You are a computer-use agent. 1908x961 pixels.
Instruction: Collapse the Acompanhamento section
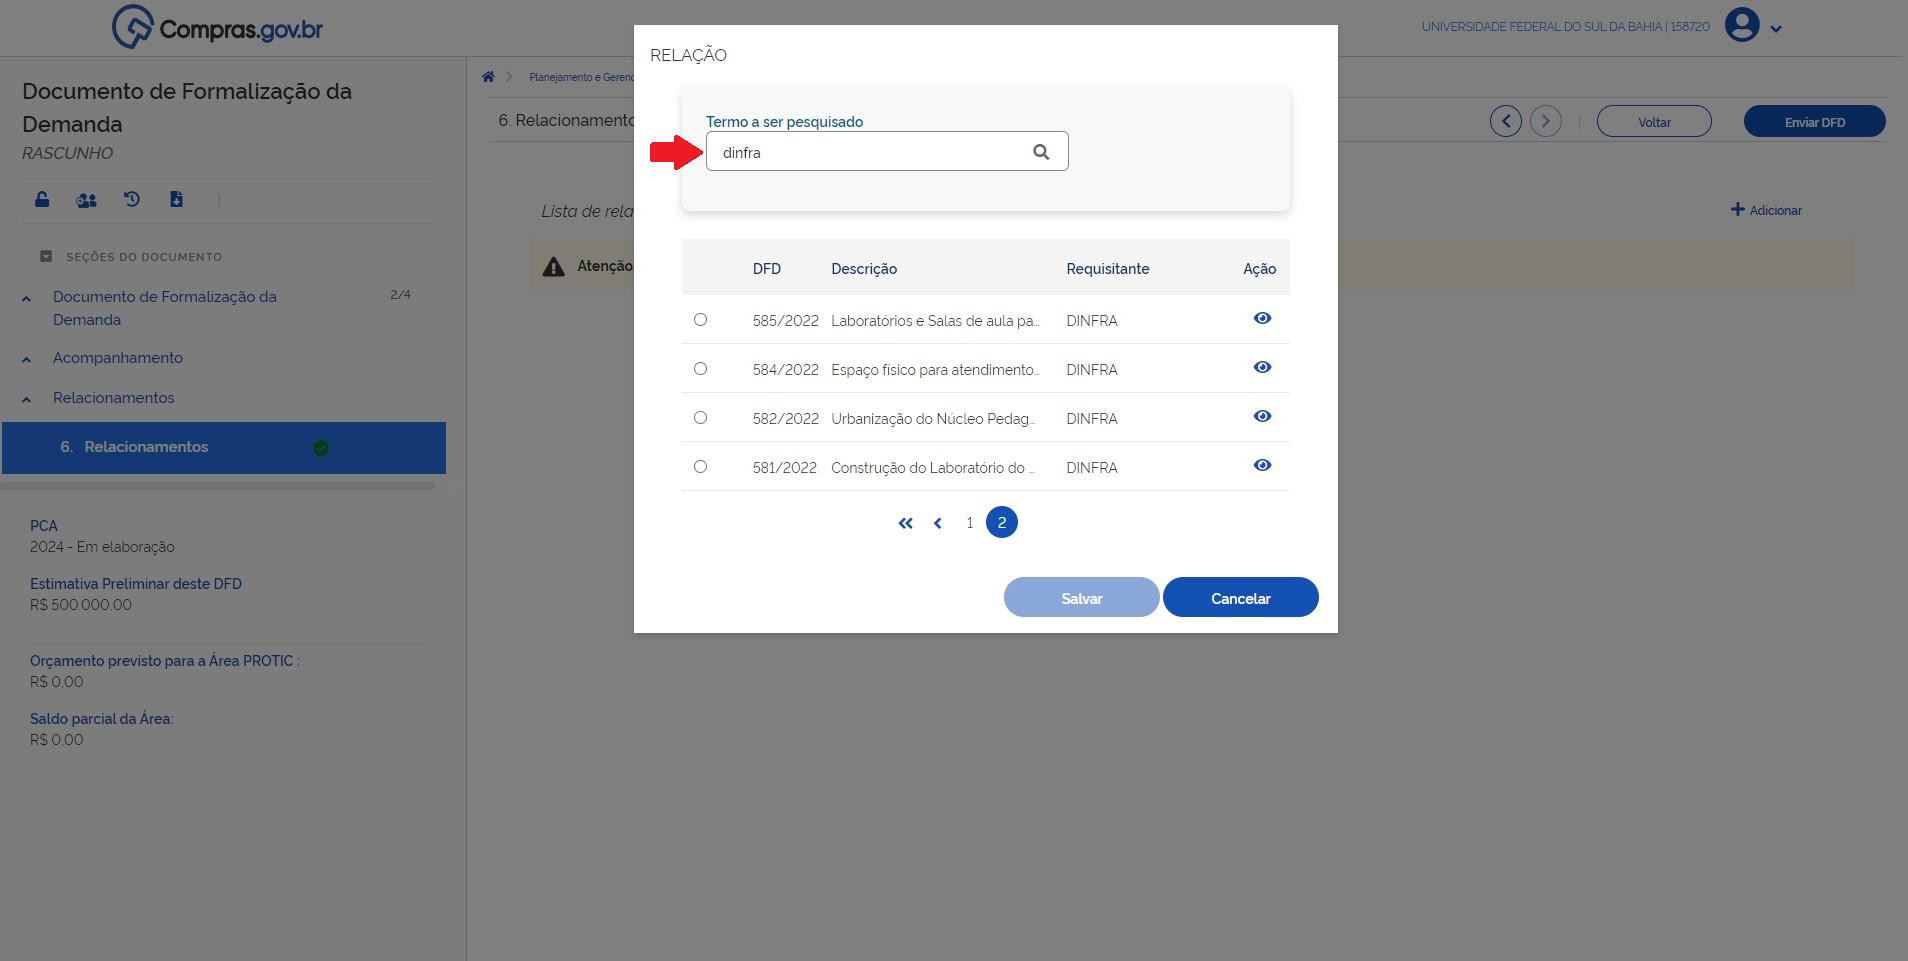27,359
